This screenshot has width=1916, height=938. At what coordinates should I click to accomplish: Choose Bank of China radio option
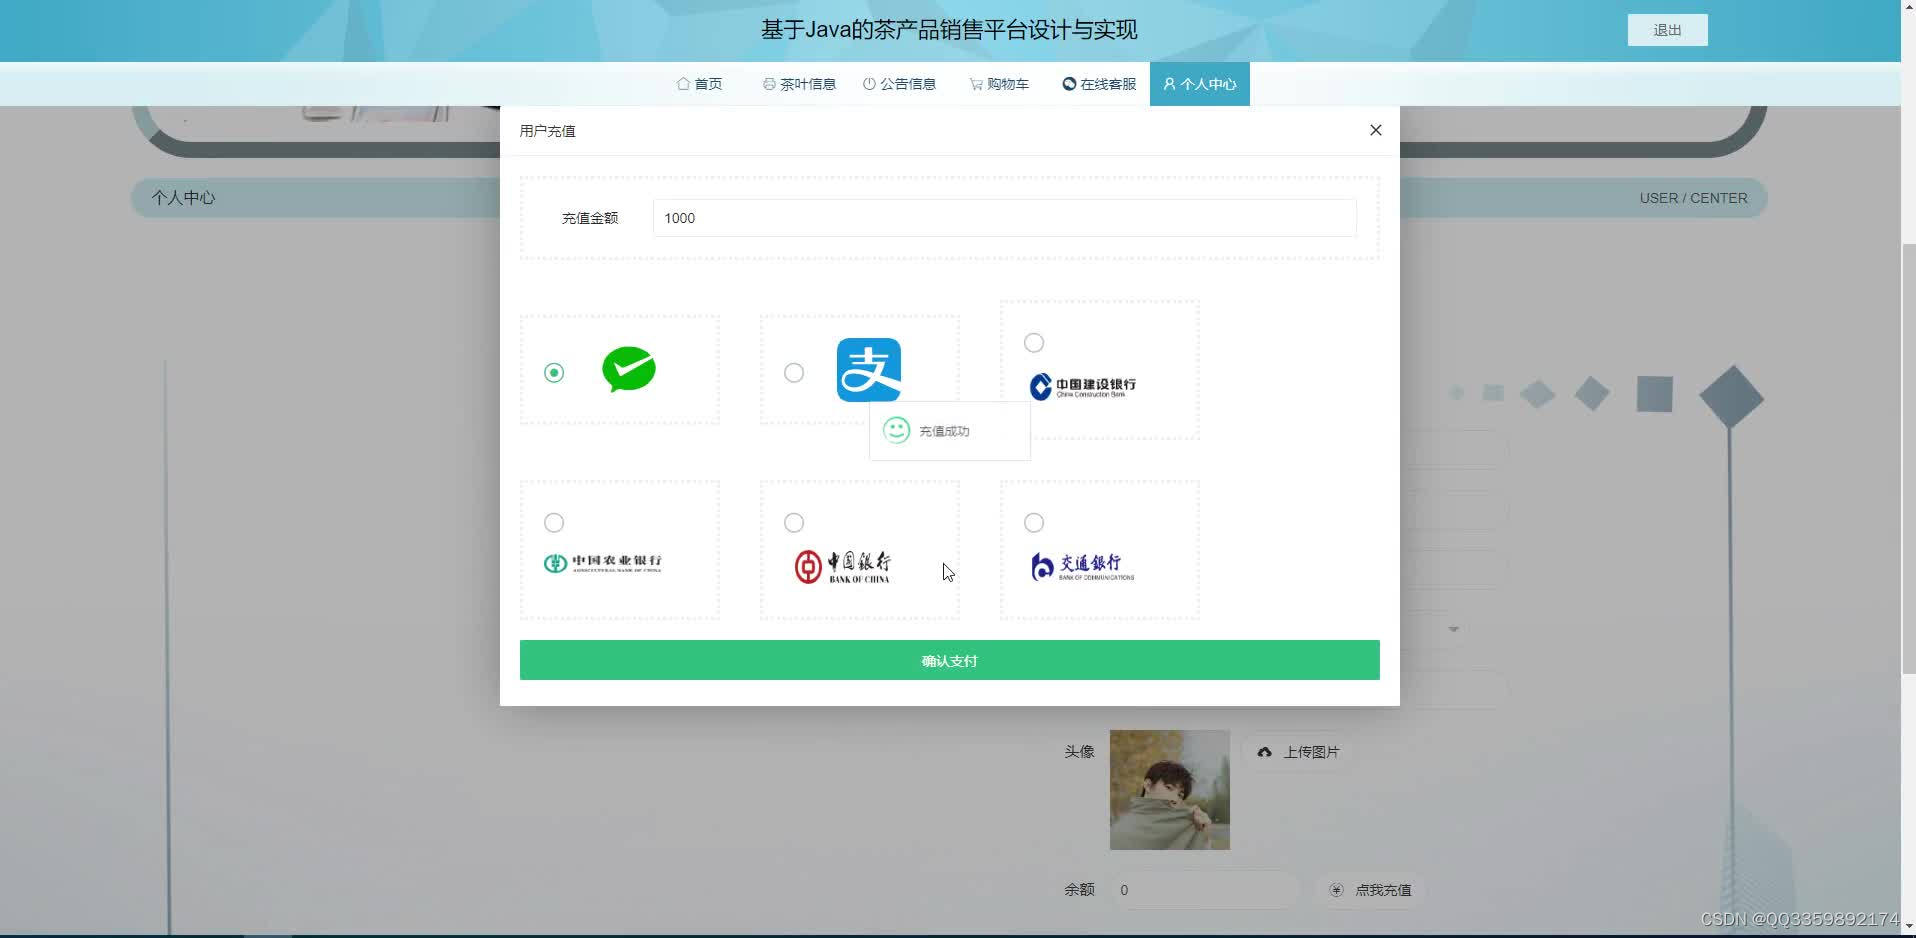click(x=794, y=522)
